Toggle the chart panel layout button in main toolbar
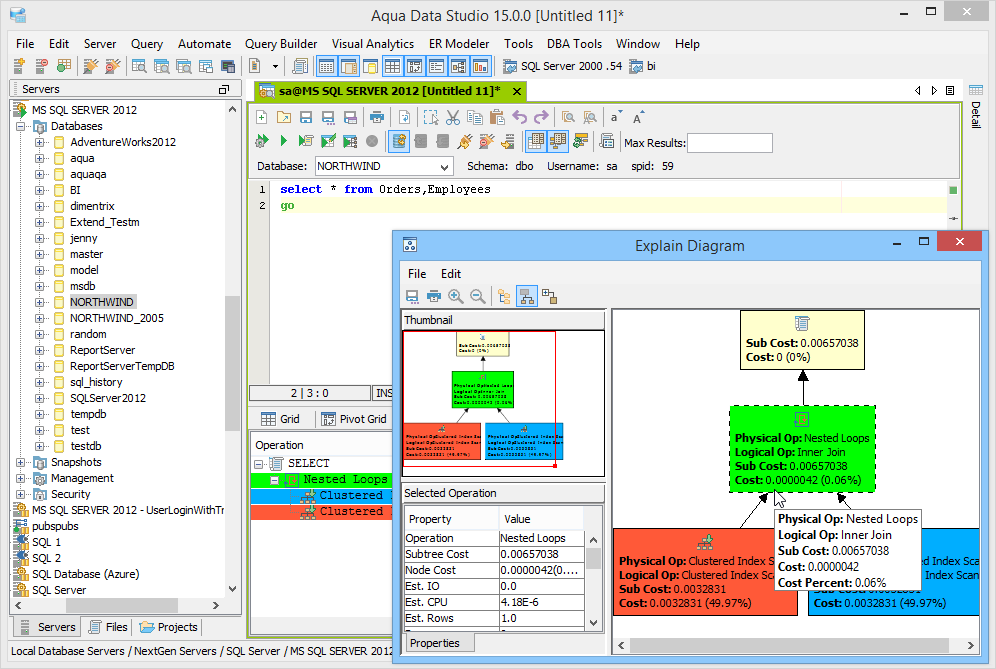 pyautogui.click(x=480, y=66)
